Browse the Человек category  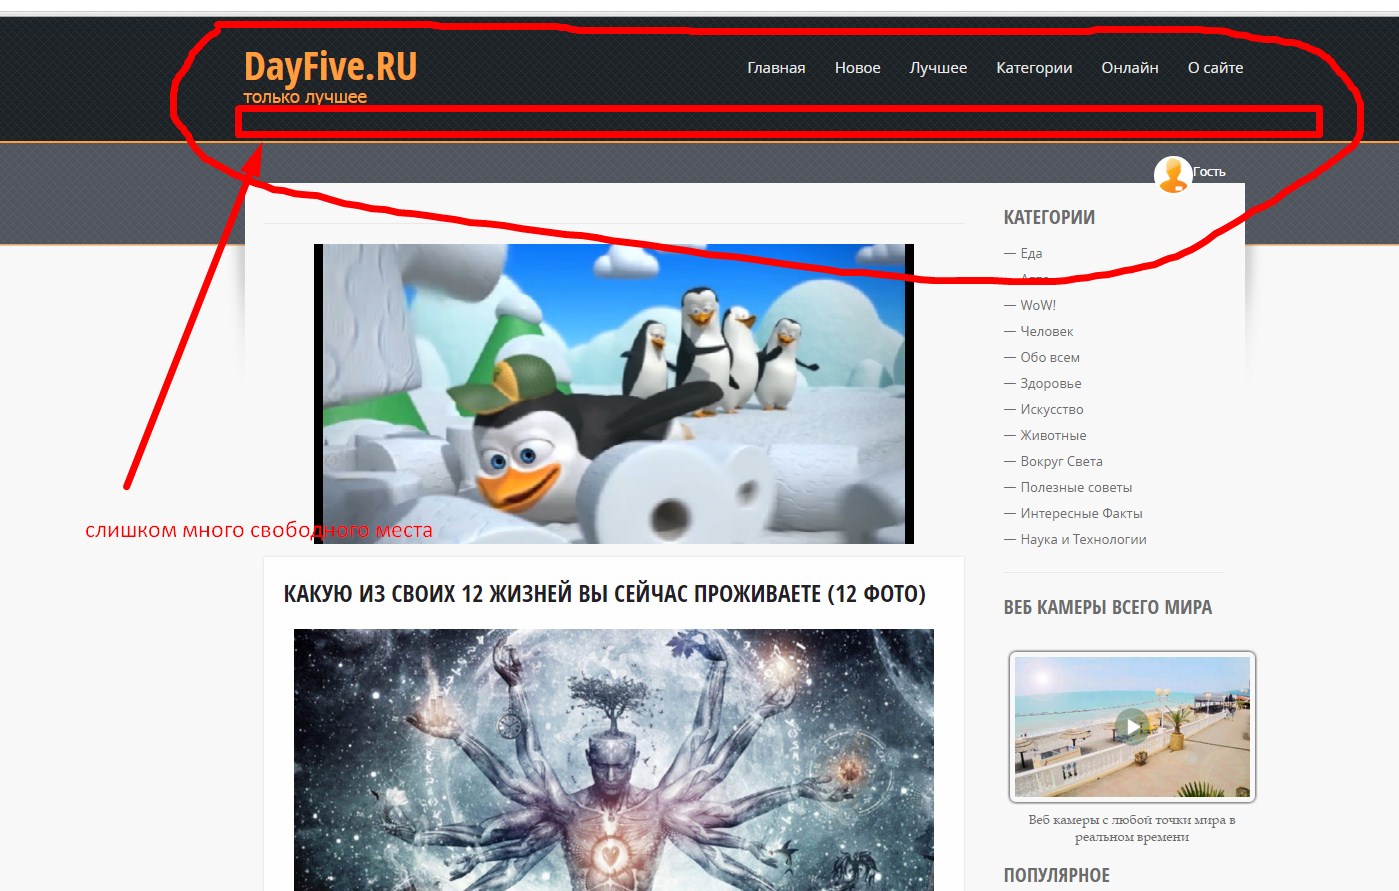[1046, 331]
